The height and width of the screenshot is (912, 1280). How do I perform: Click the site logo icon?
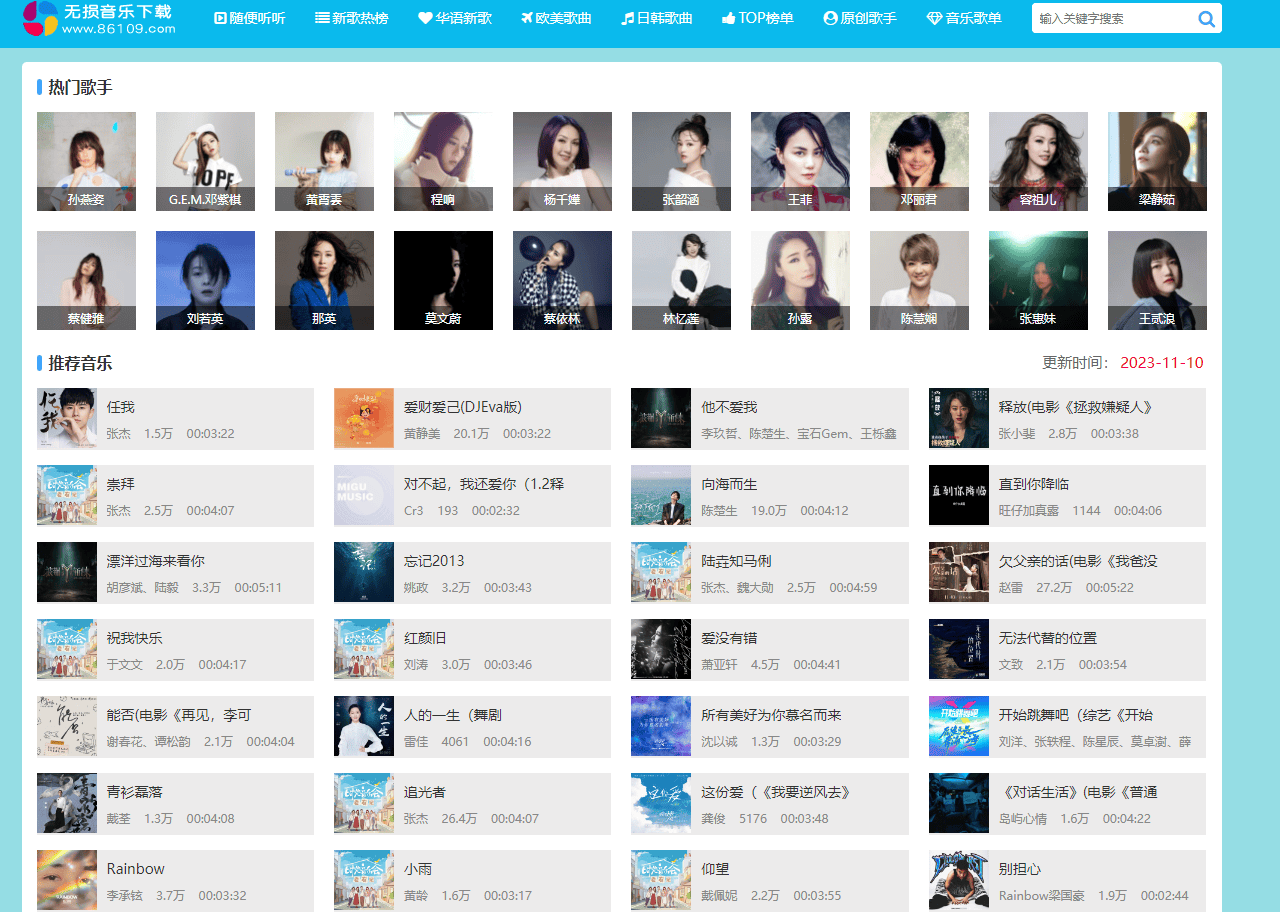click(40, 18)
